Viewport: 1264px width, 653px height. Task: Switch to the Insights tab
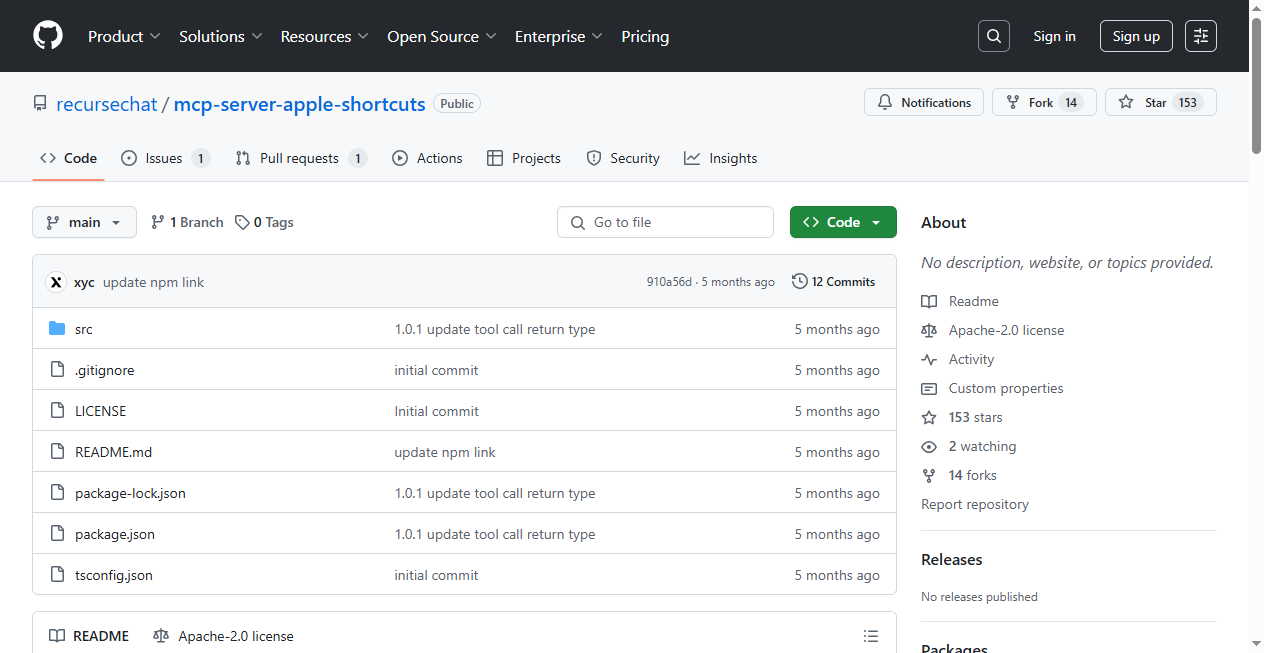721,158
